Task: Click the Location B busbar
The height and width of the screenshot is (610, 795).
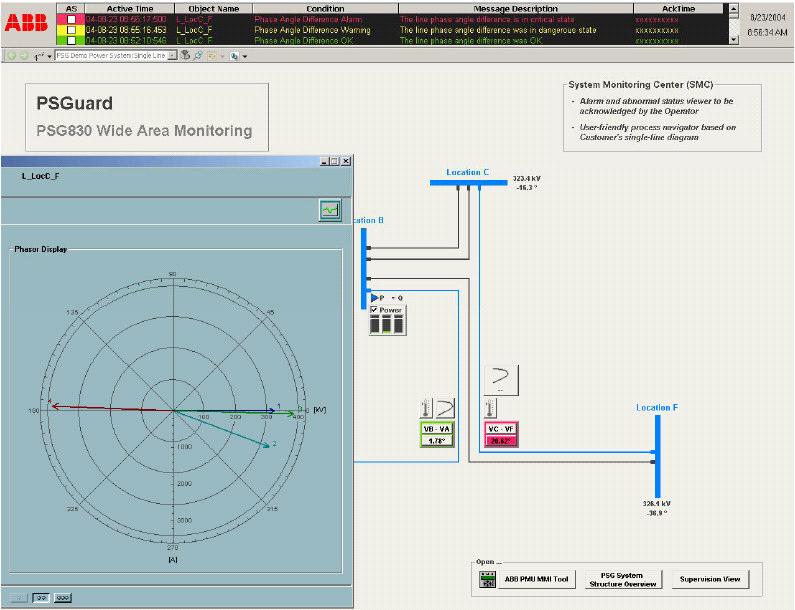Action: (x=364, y=268)
